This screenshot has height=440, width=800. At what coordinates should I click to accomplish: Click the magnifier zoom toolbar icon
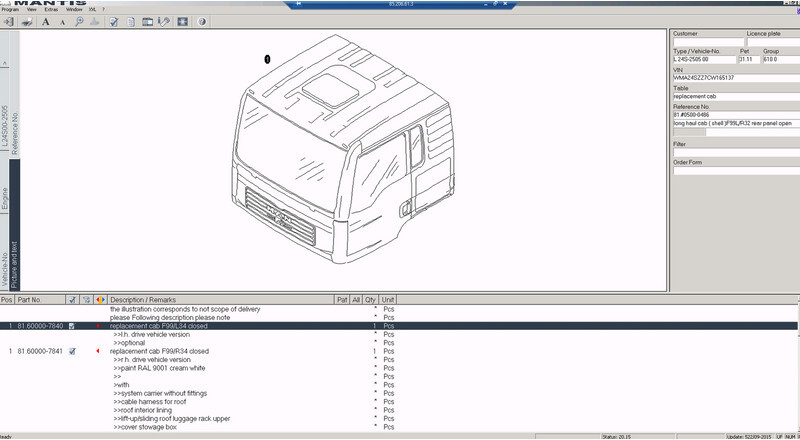point(79,22)
